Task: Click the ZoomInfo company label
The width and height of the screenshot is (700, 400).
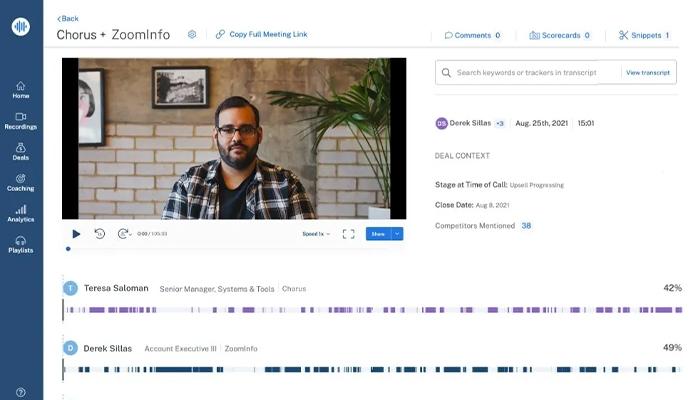Action: 241,349
